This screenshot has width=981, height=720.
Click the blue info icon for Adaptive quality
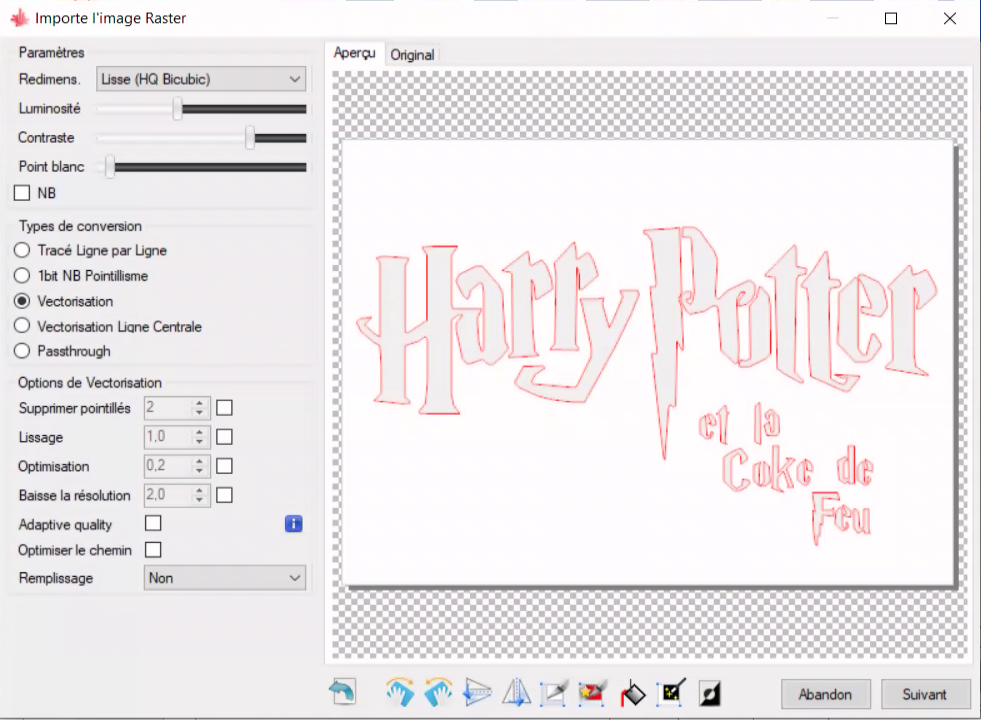tap(293, 524)
